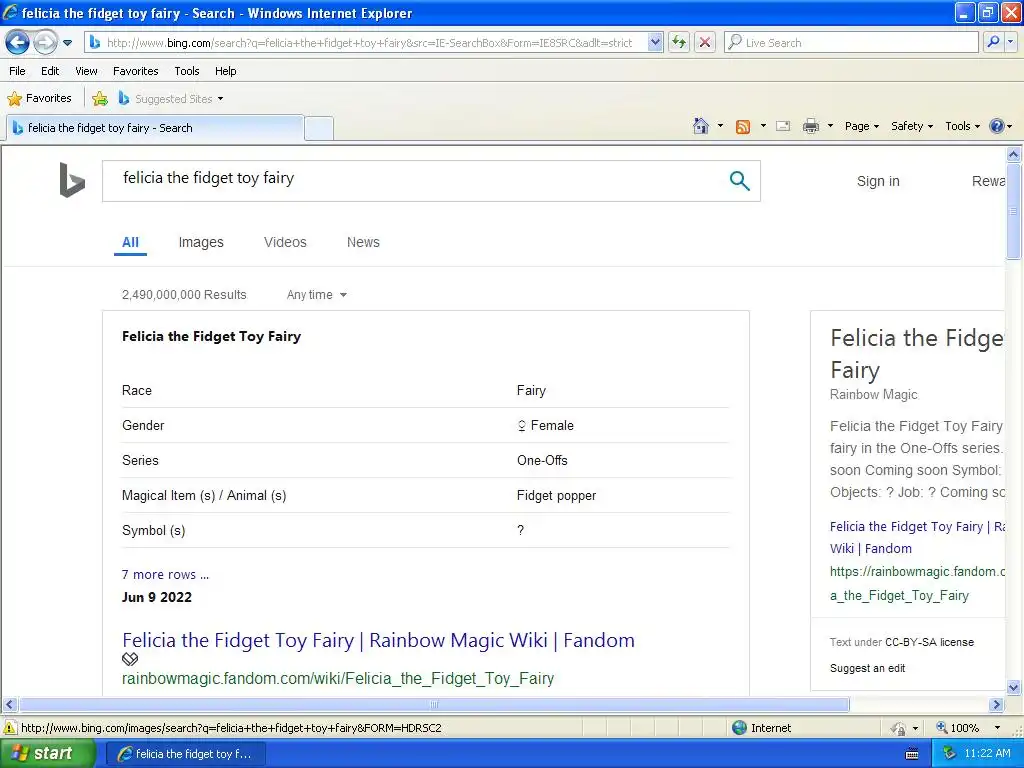Expand the RSS feeds dropdown arrow
The height and width of the screenshot is (768, 1024).
(763, 126)
